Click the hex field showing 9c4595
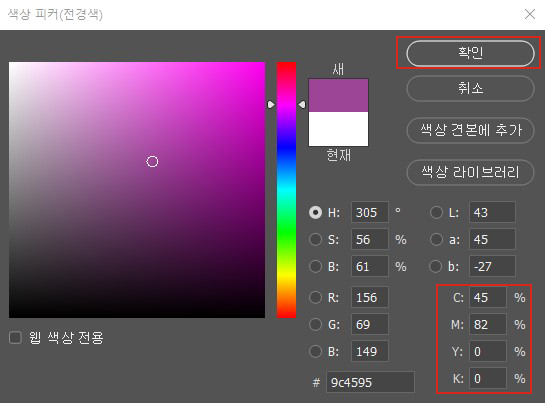Image resolution: width=545 pixels, height=403 pixels. click(x=370, y=382)
